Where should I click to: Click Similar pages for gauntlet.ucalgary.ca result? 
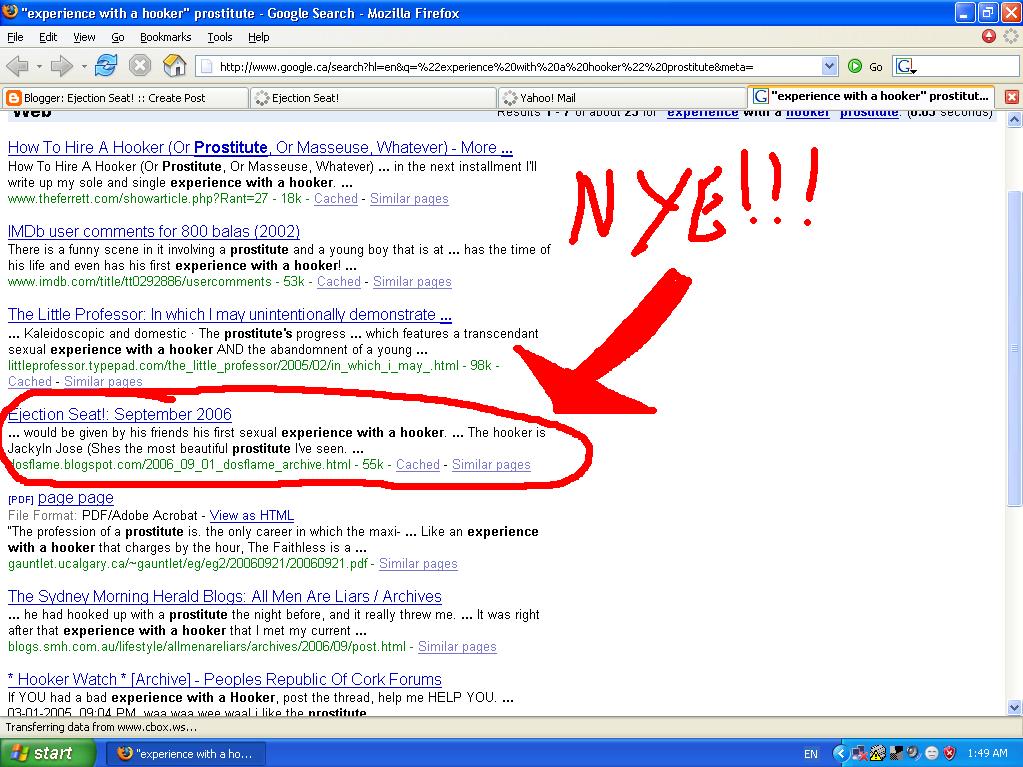[x=418, y=564]
